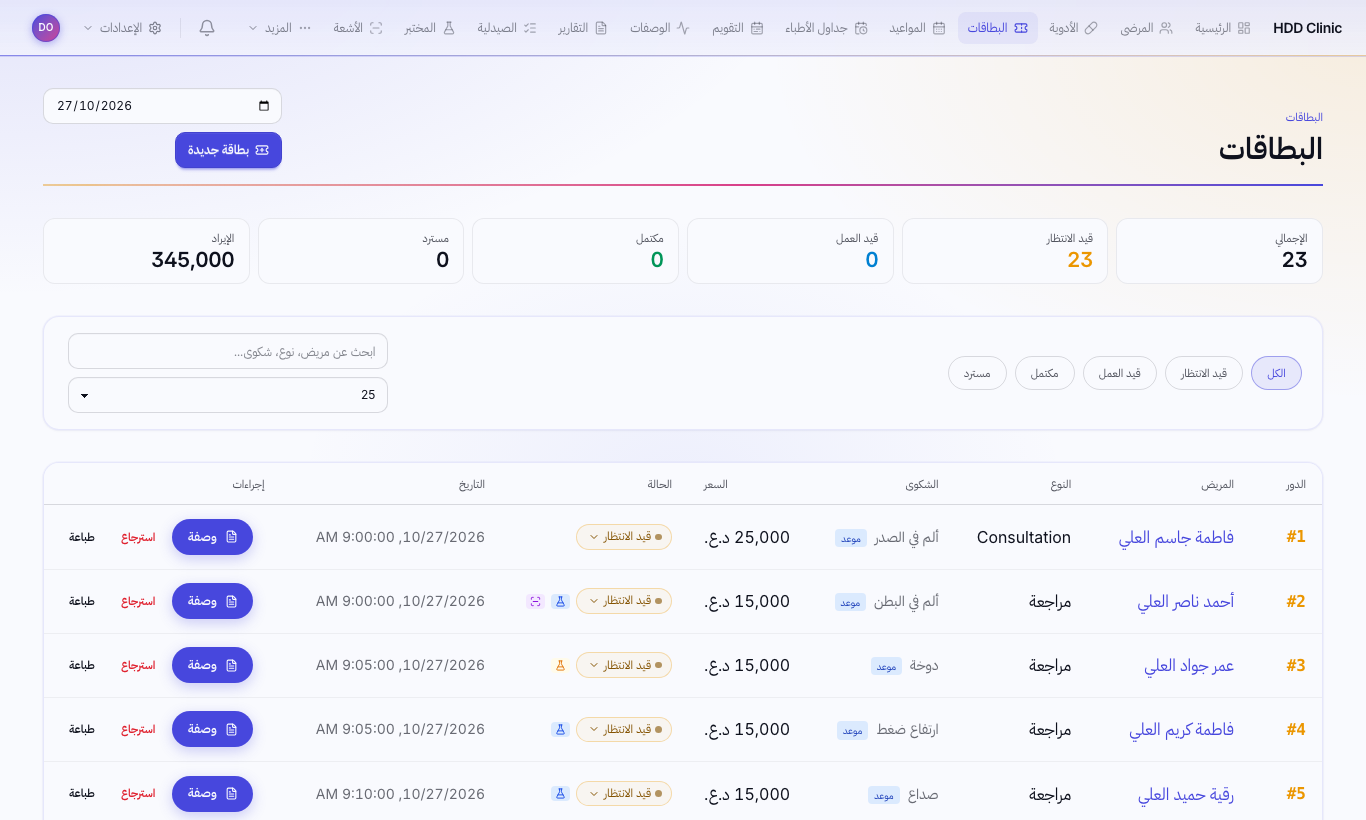Click the patients icon beside المرضى
Viewport: 1366px width, 820px height.
[1166, 28]
